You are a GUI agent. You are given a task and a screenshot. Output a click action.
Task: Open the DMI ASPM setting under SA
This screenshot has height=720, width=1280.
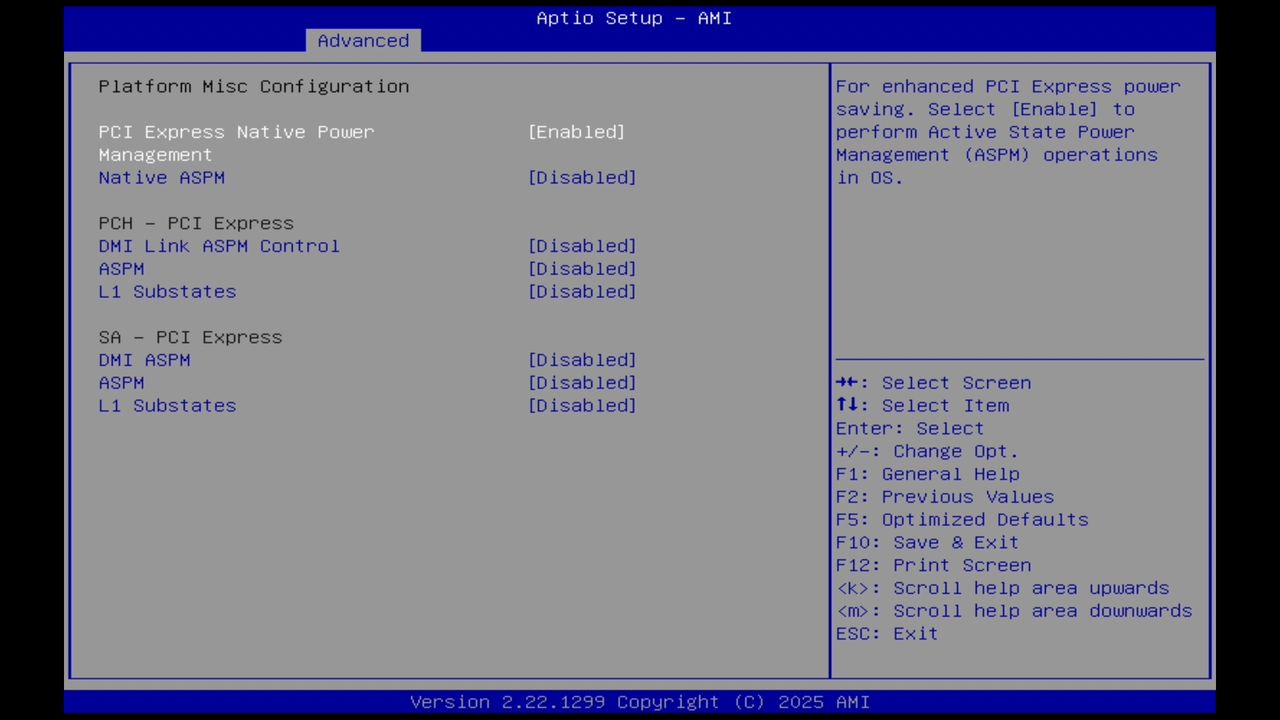(581, 360)
